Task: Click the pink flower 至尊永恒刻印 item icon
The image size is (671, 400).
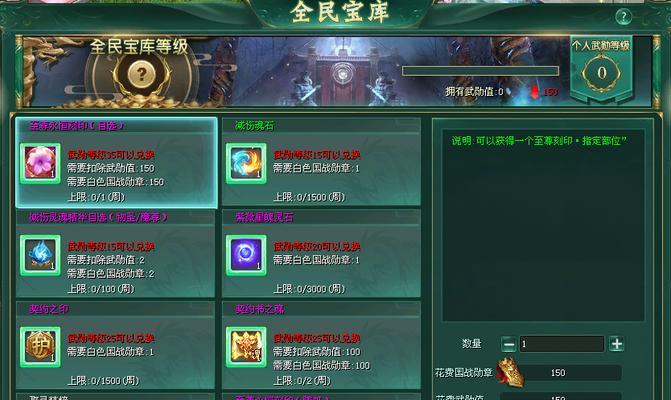Action: click(x=40, y=163)
